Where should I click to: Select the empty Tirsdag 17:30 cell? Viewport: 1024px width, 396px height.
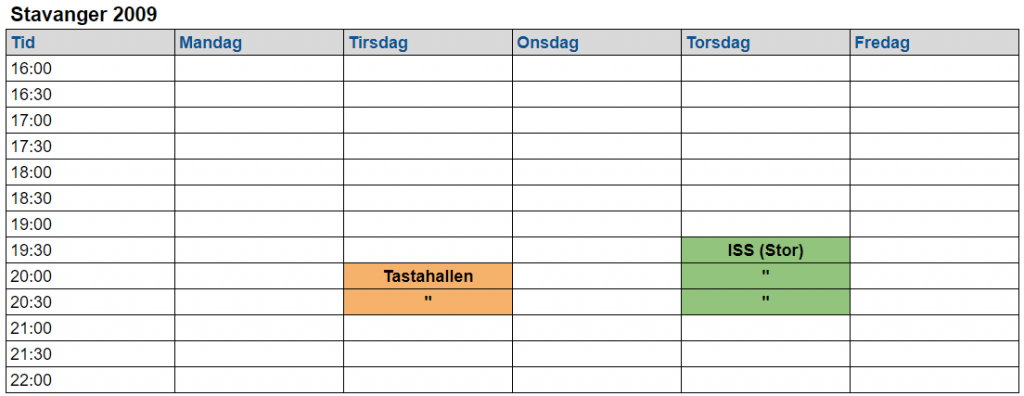tap(428, 146)
